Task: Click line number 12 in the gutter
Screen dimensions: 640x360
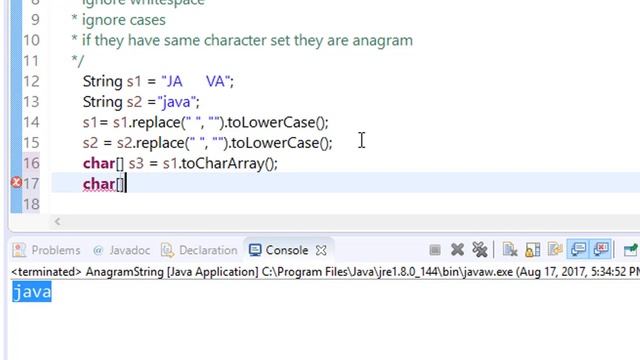Action: pos(31,81)
